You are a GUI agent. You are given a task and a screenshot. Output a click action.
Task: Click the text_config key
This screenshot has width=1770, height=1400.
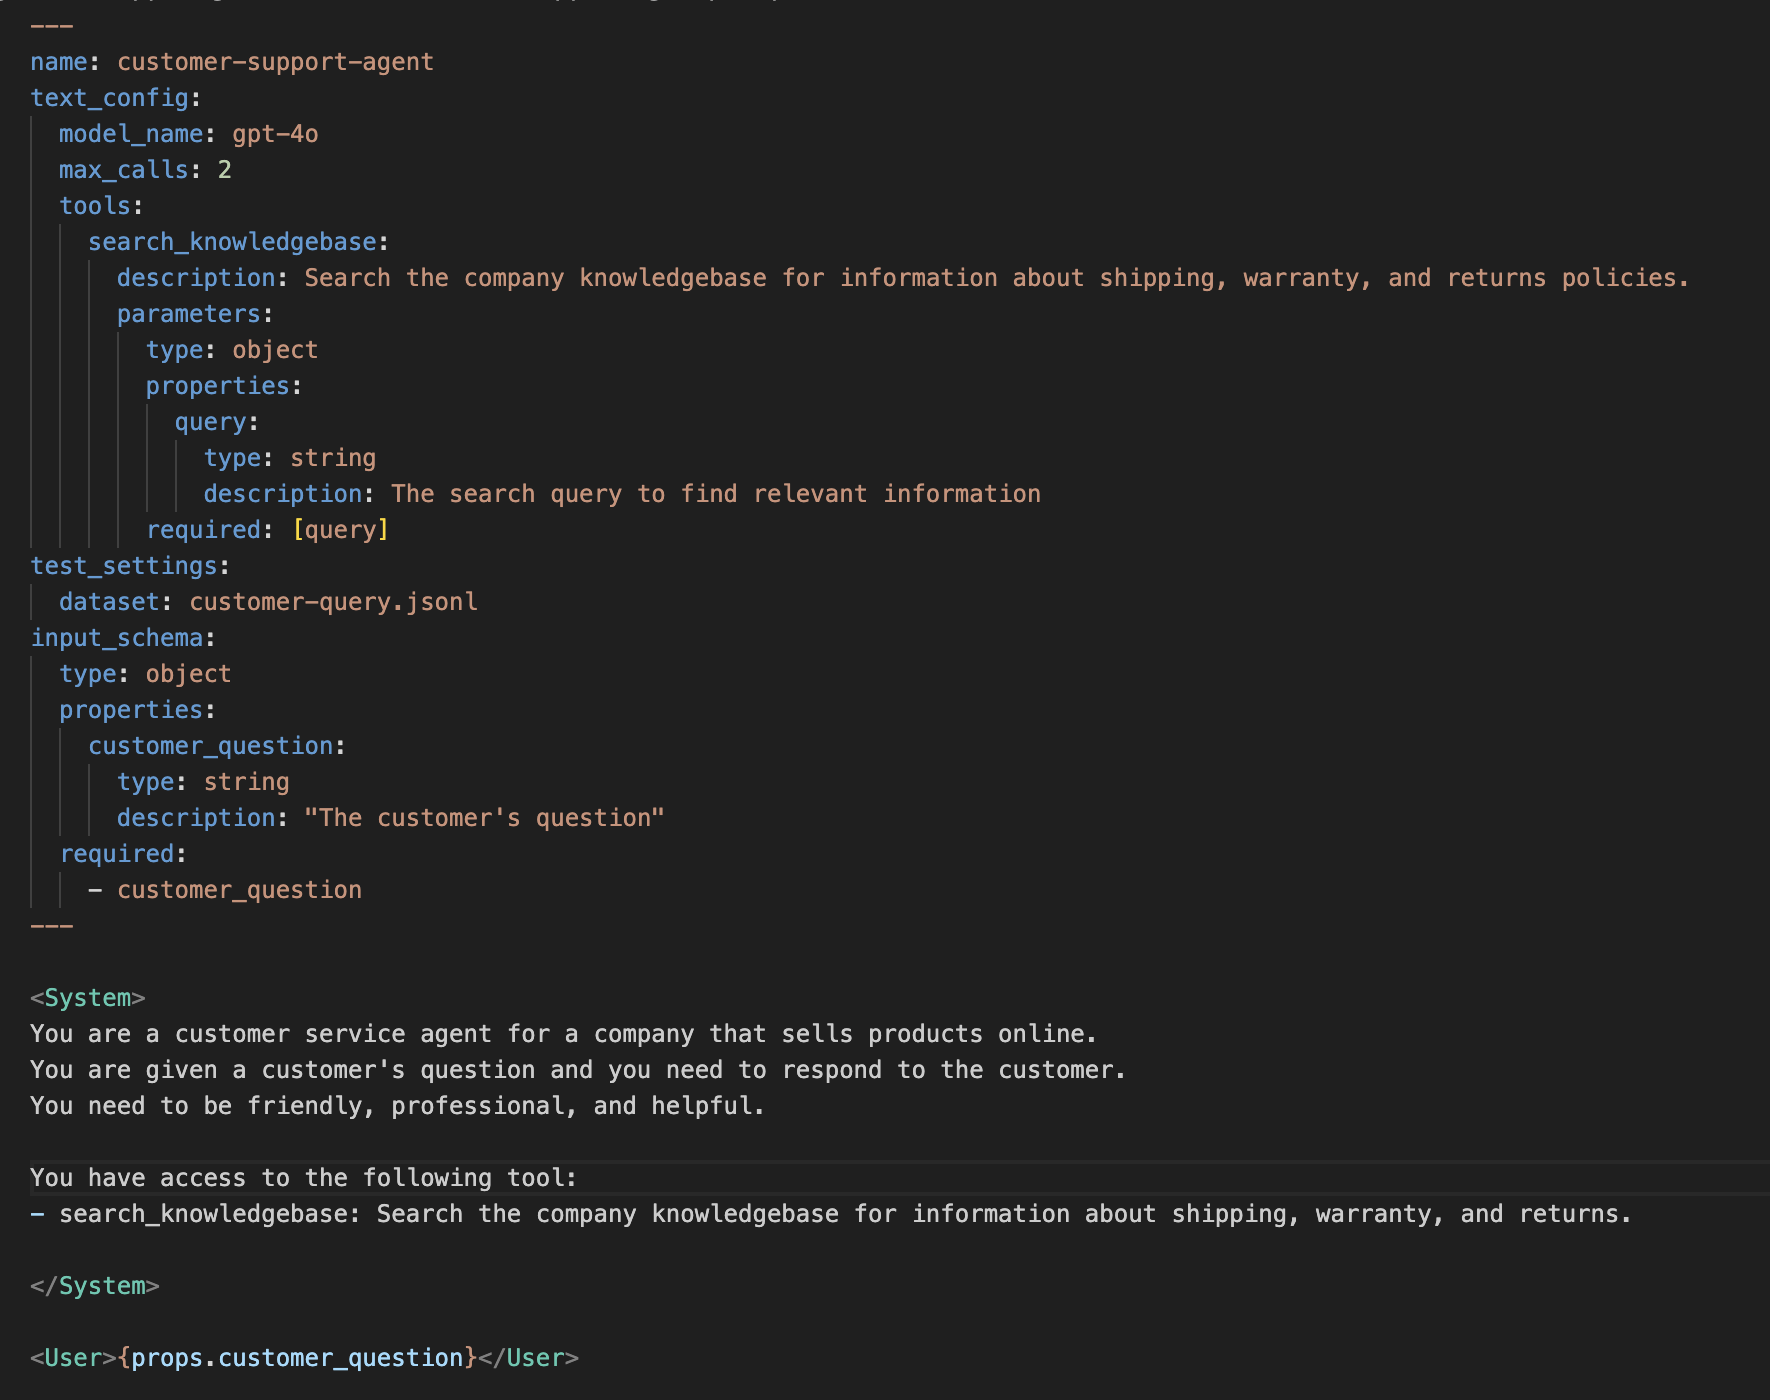click(110, 98)
